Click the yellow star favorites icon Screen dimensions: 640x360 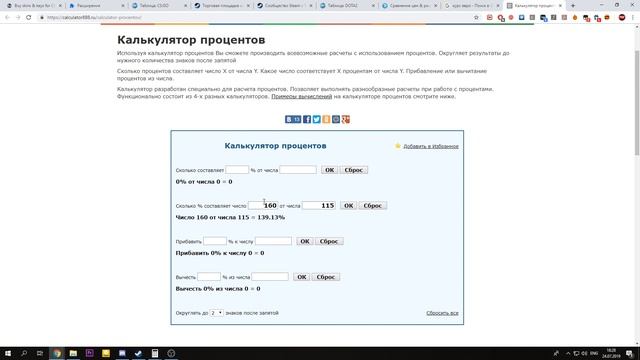click(x=398, y=146)
